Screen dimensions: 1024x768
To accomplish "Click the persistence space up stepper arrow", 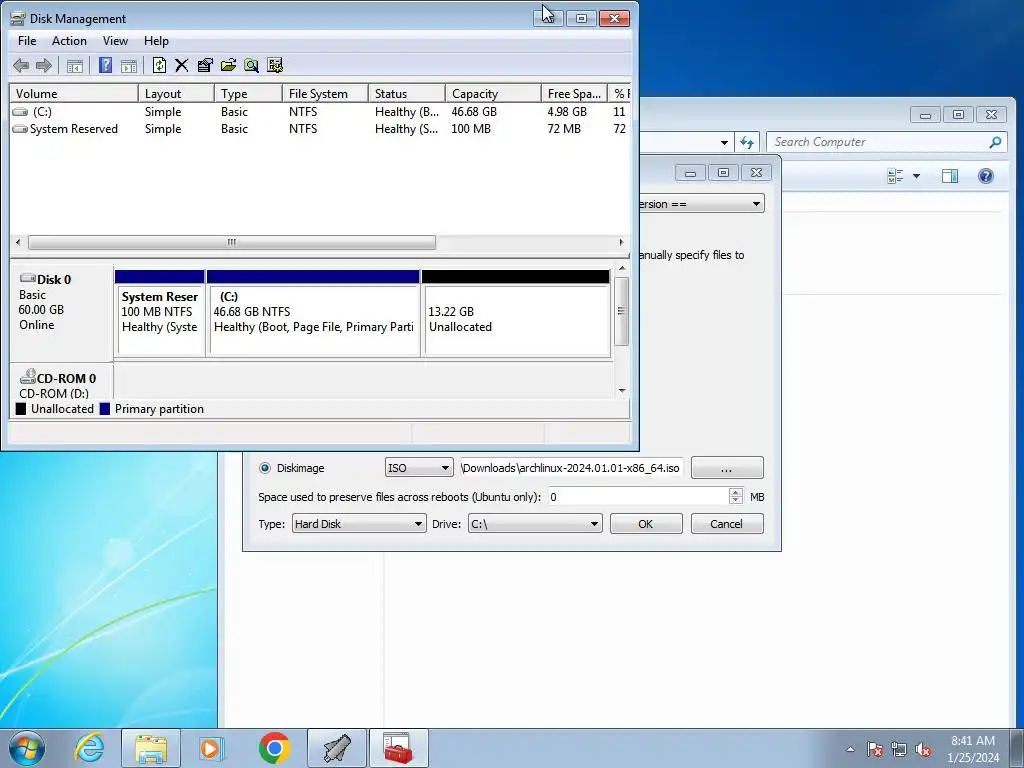I will point(736,492).
